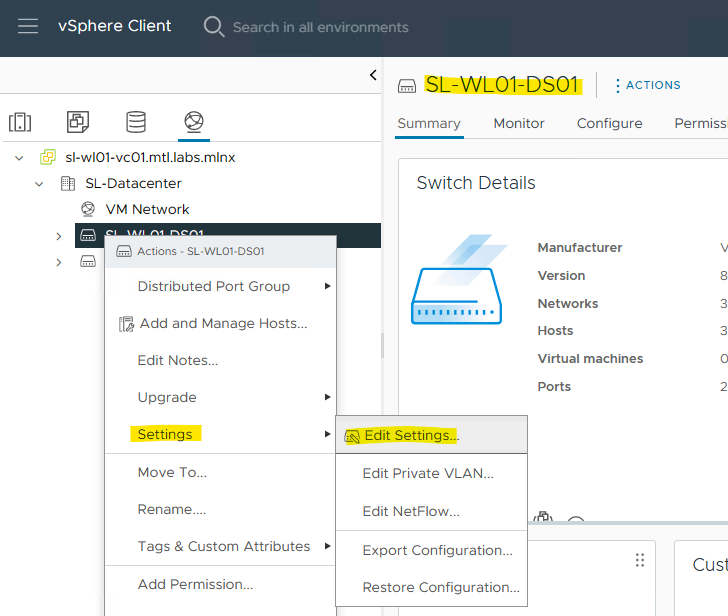
Task: Click the Ports label
Action: click(554, 387)
